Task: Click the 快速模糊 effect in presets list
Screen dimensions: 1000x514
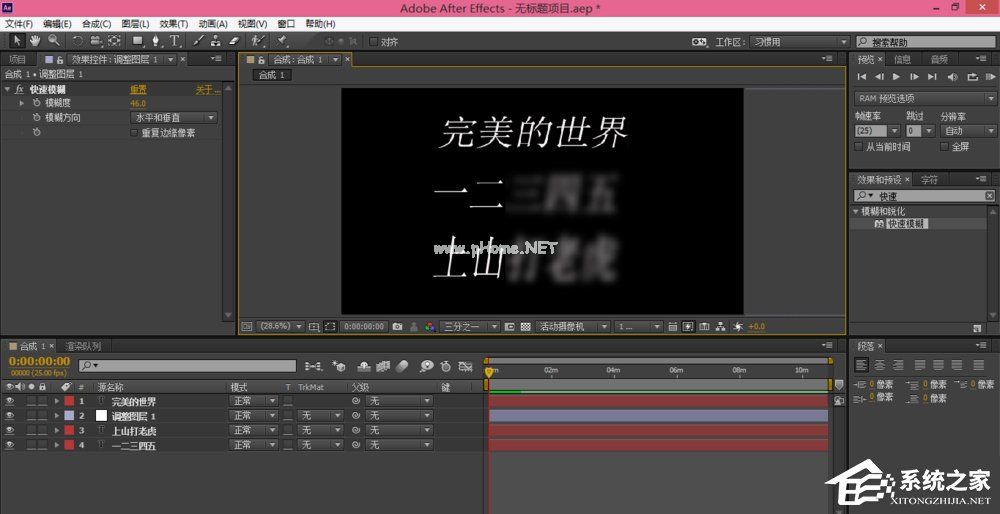Action: [x=907, y=224]
